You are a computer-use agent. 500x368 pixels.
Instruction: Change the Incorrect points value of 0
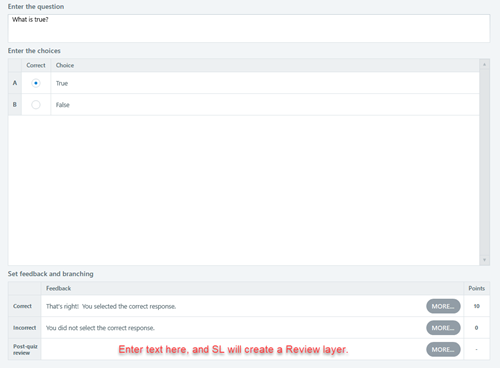tap(477, 328)
